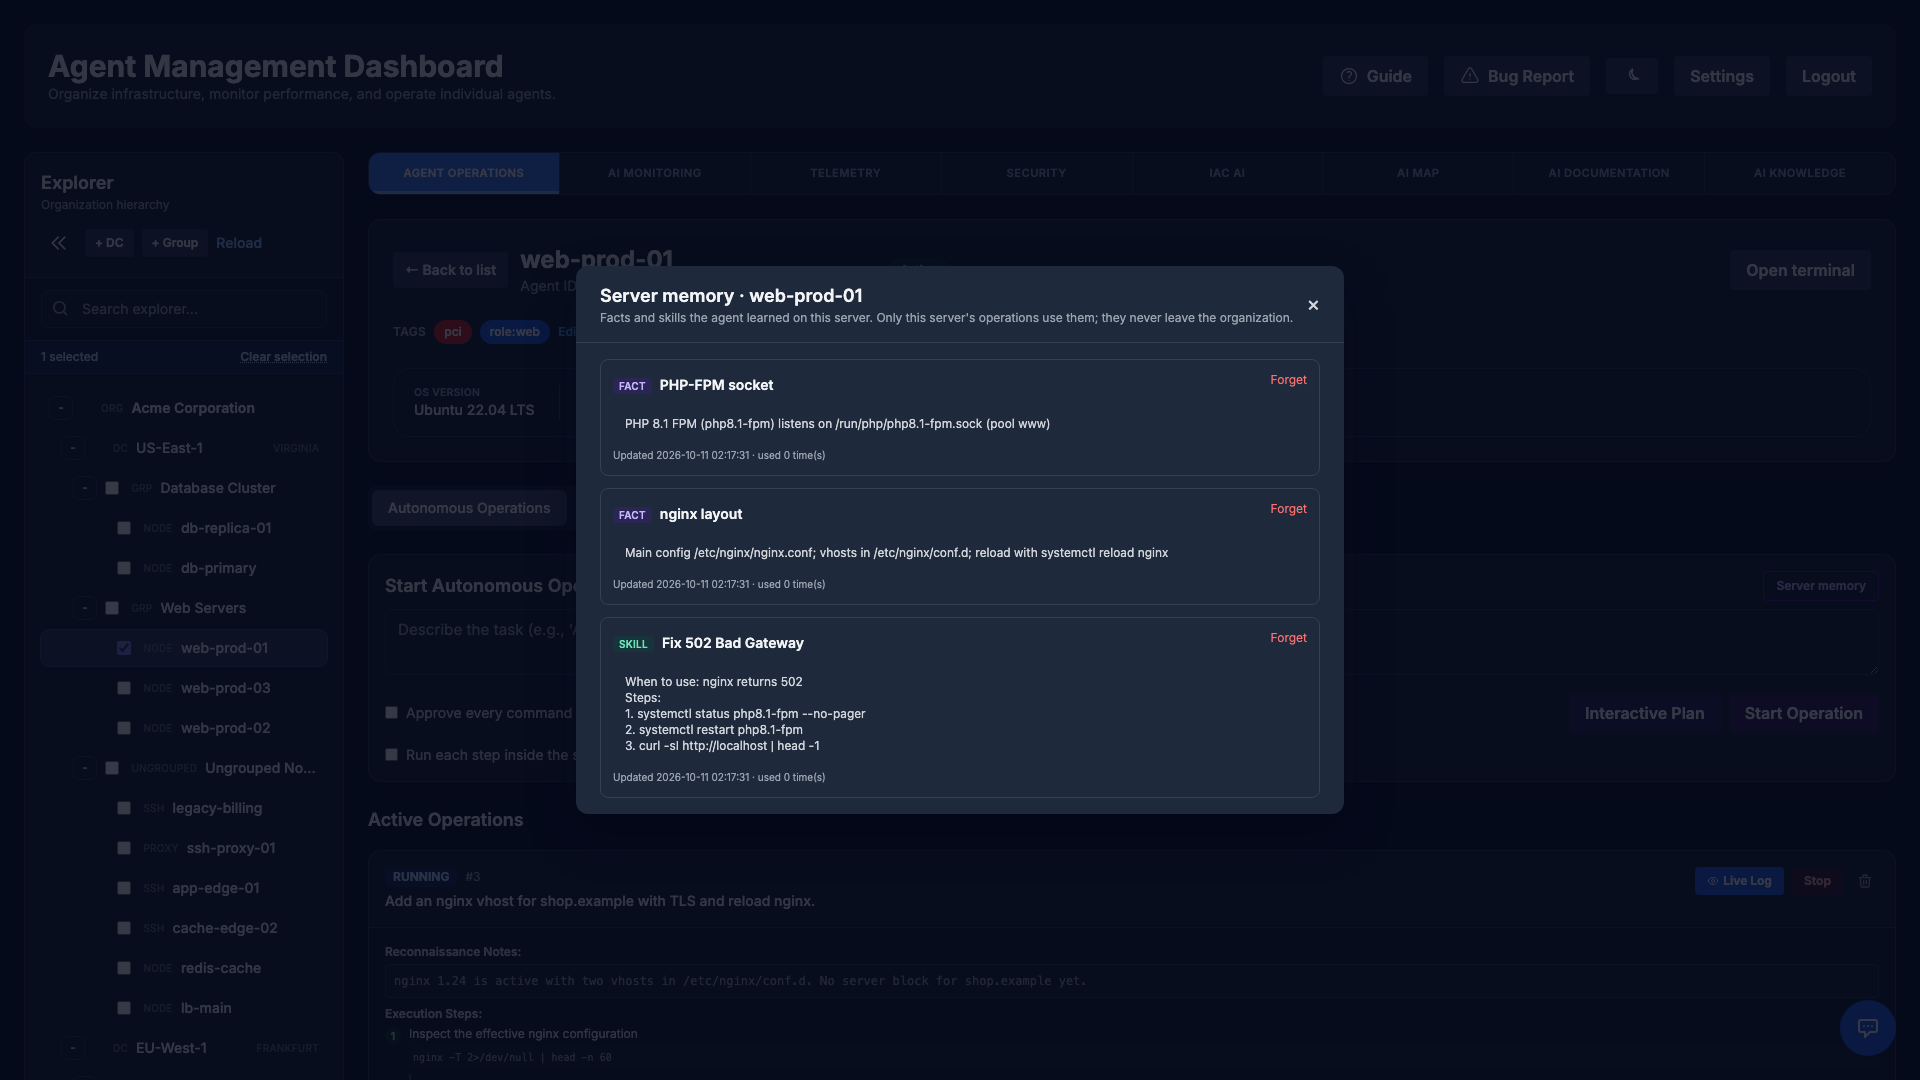The height and width of the screenshot is (1080, 1920).
Task: Open the Security tab
Action: tap(1036, 173)
